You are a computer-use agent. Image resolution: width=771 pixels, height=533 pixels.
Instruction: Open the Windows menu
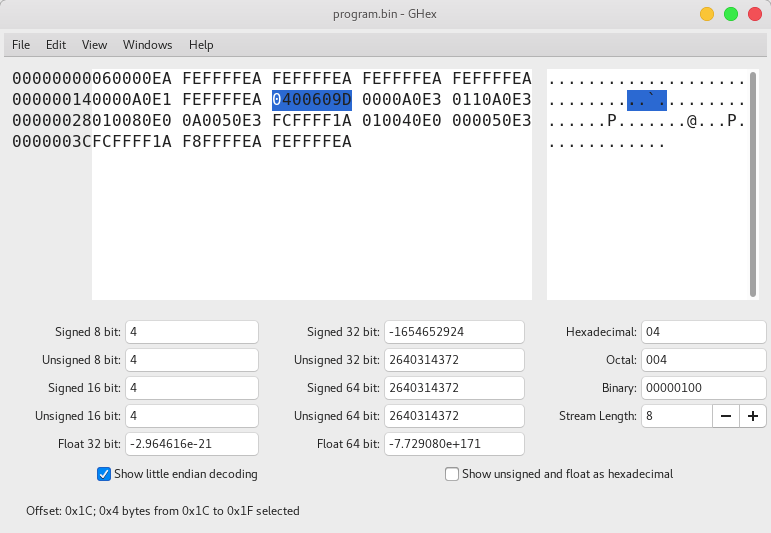click(x=148, y=45)
